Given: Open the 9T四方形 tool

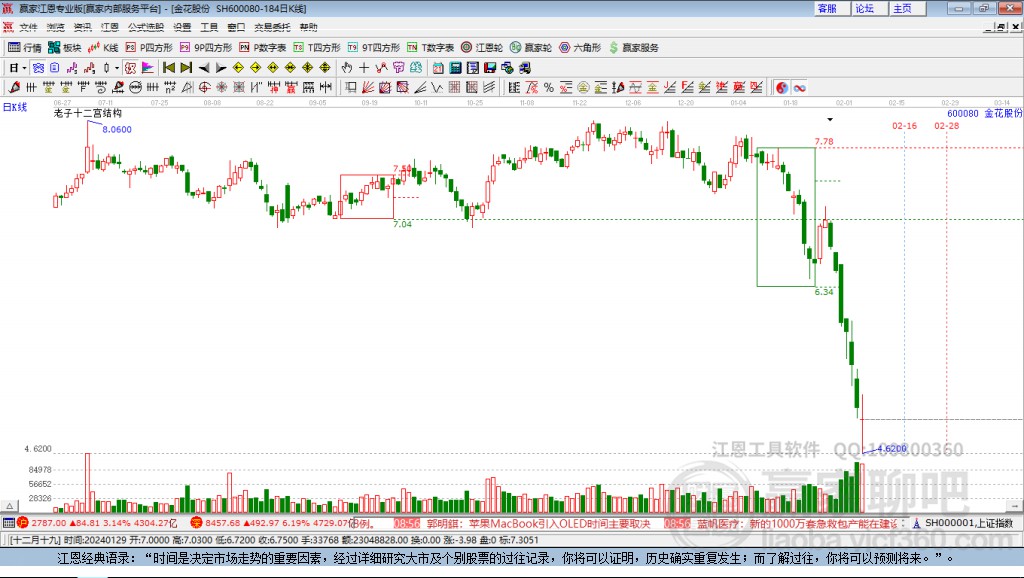Looking at the screenshot, I should 374,48.
